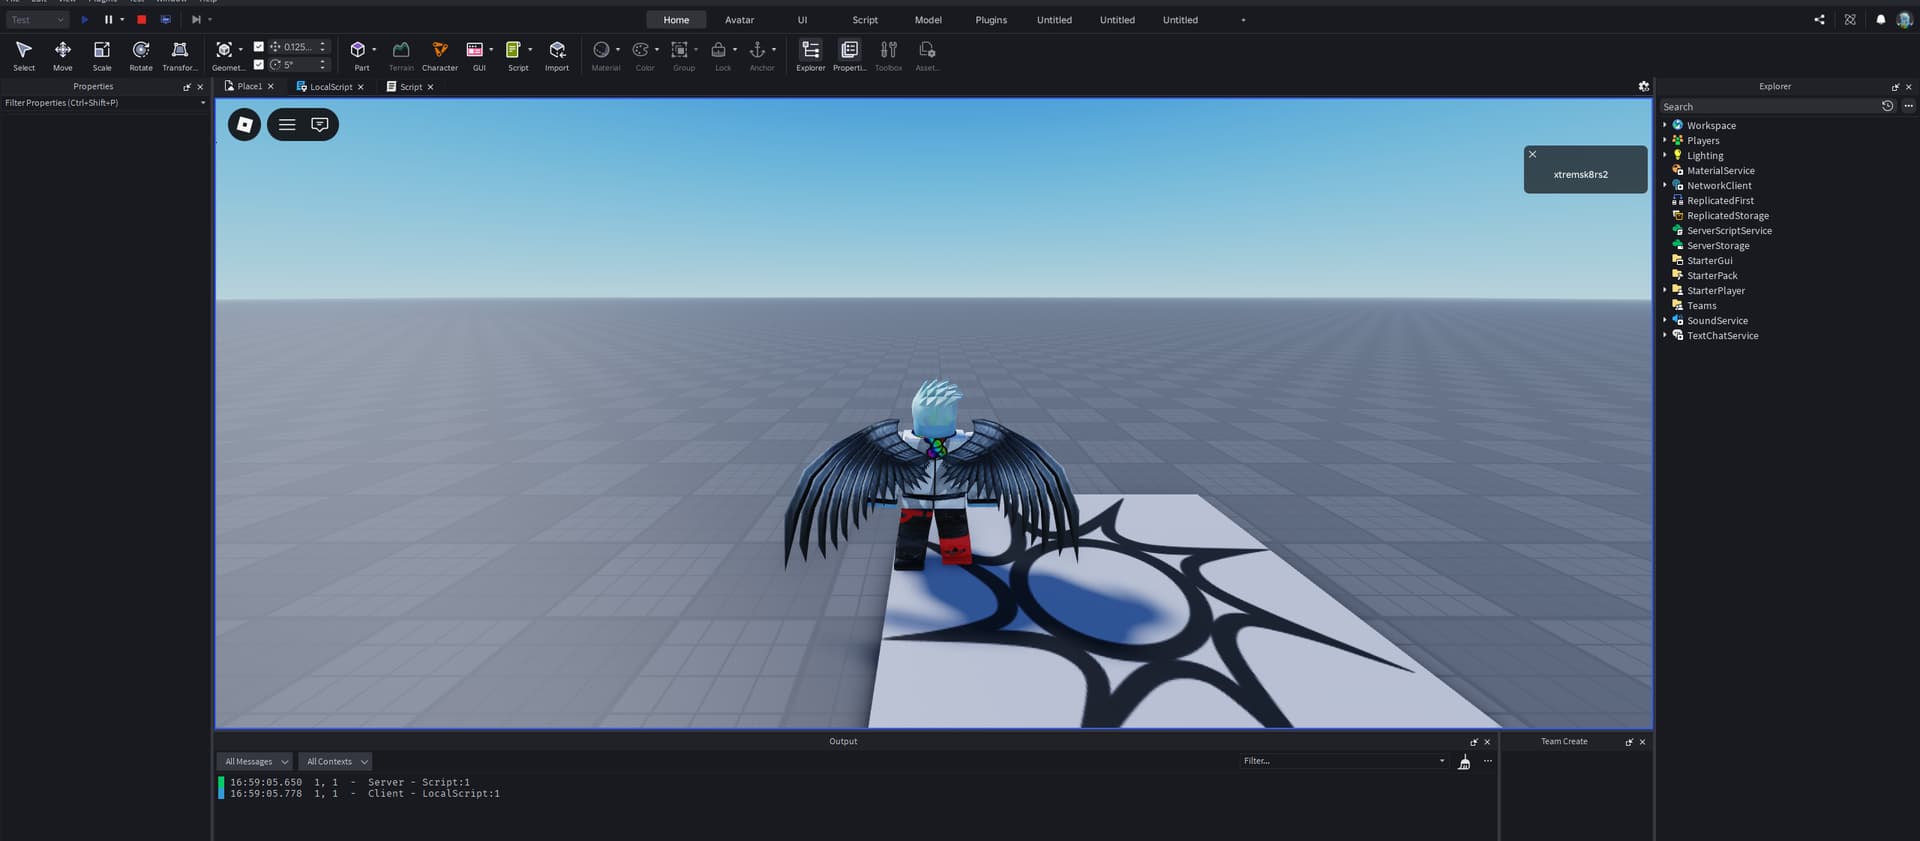The width and height of the screenshot is (1920, 841).
Task: Expand the SoundService node
Action: pyautogui.click(x=1665, y=320)
